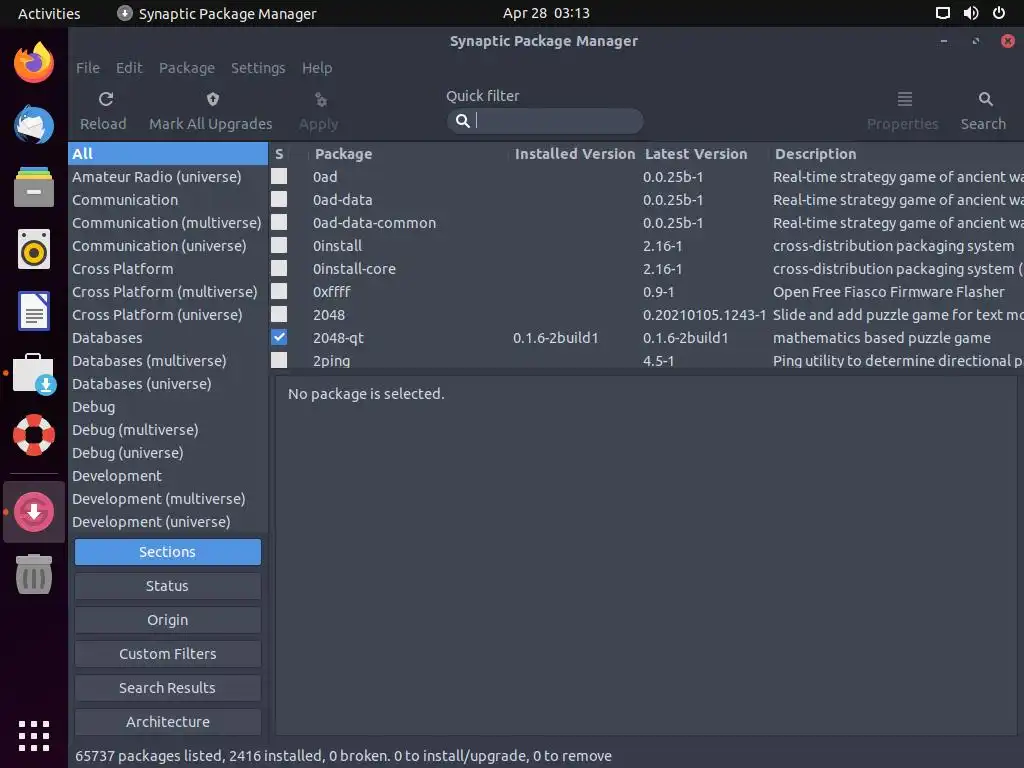Open the Activities overview
This screenshot has width=1024, height=768.
49,13
